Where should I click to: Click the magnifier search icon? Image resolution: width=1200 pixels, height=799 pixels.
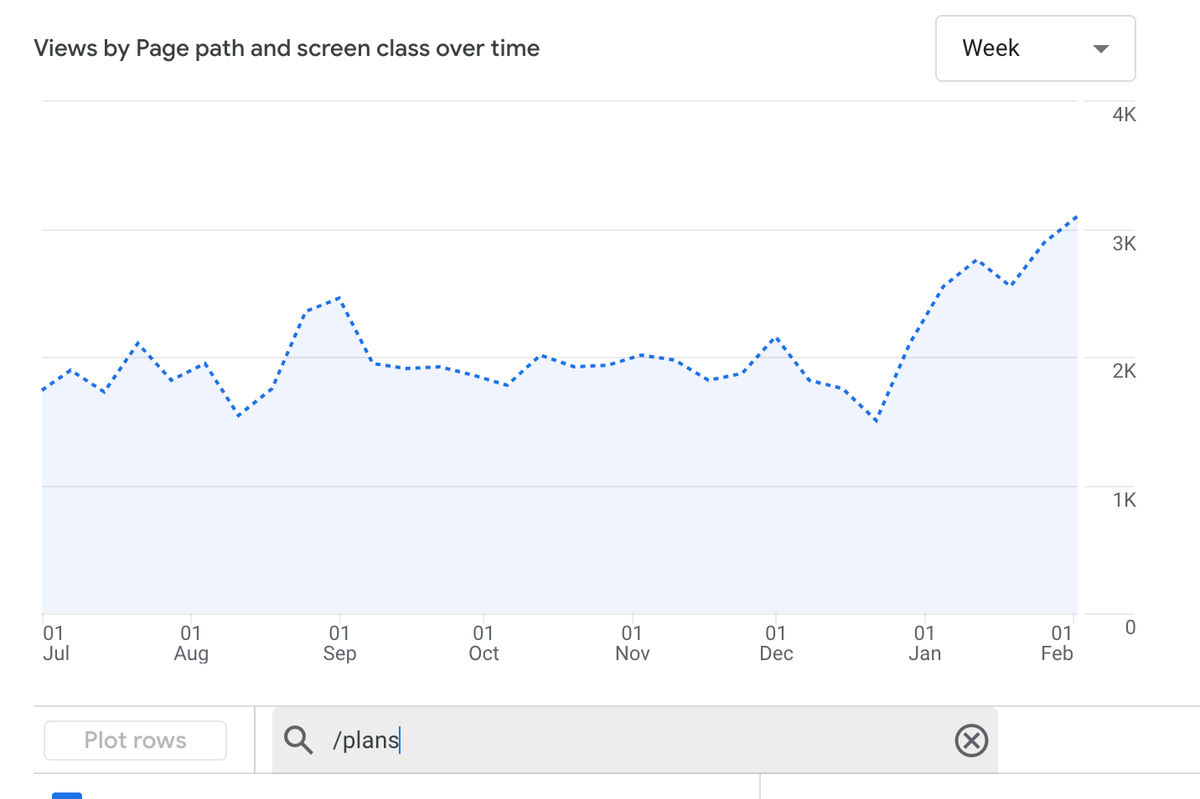[299, 740]
